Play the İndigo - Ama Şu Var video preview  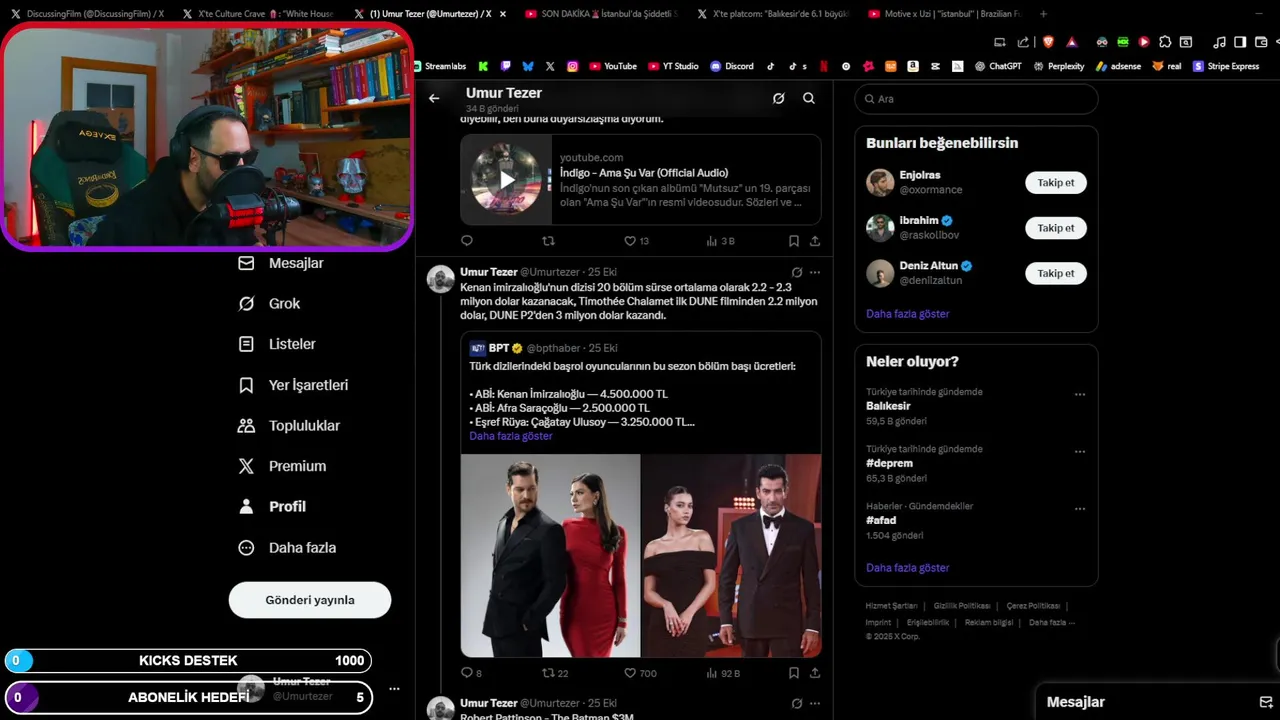507,180
